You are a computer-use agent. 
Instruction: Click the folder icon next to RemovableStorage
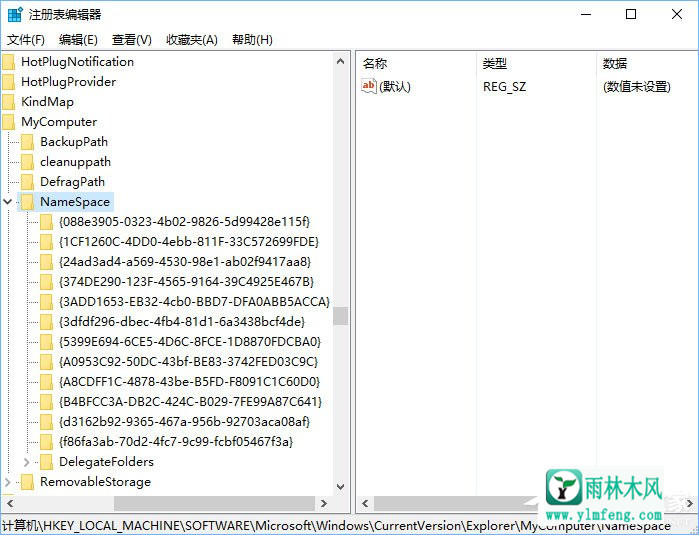[27, 482]
